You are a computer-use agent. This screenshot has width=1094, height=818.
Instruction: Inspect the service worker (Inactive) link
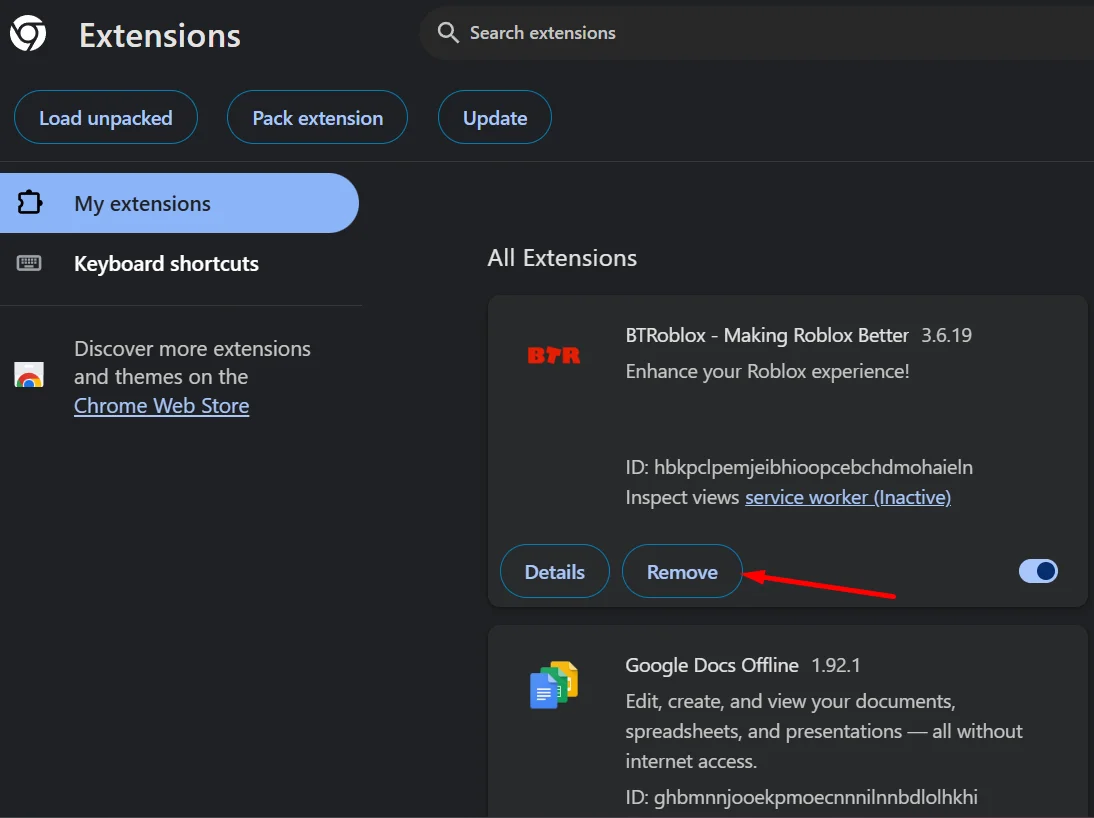847,497
